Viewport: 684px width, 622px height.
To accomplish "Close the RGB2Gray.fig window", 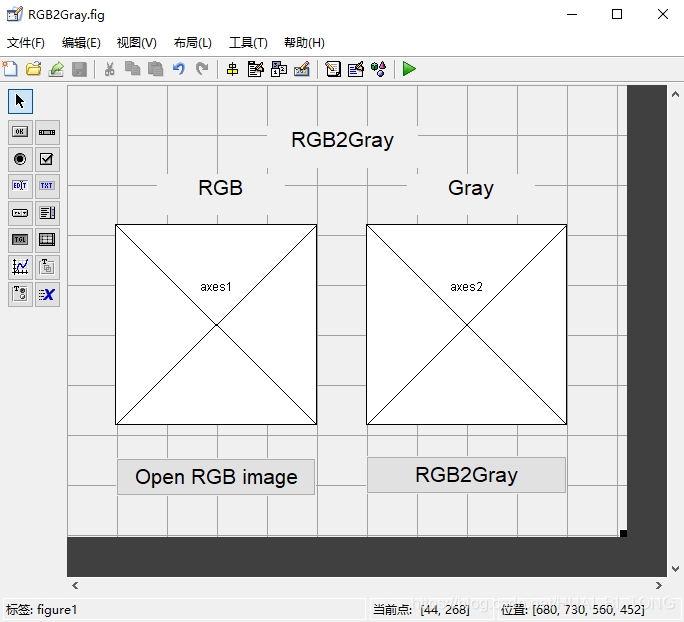I will pos(663,14).
